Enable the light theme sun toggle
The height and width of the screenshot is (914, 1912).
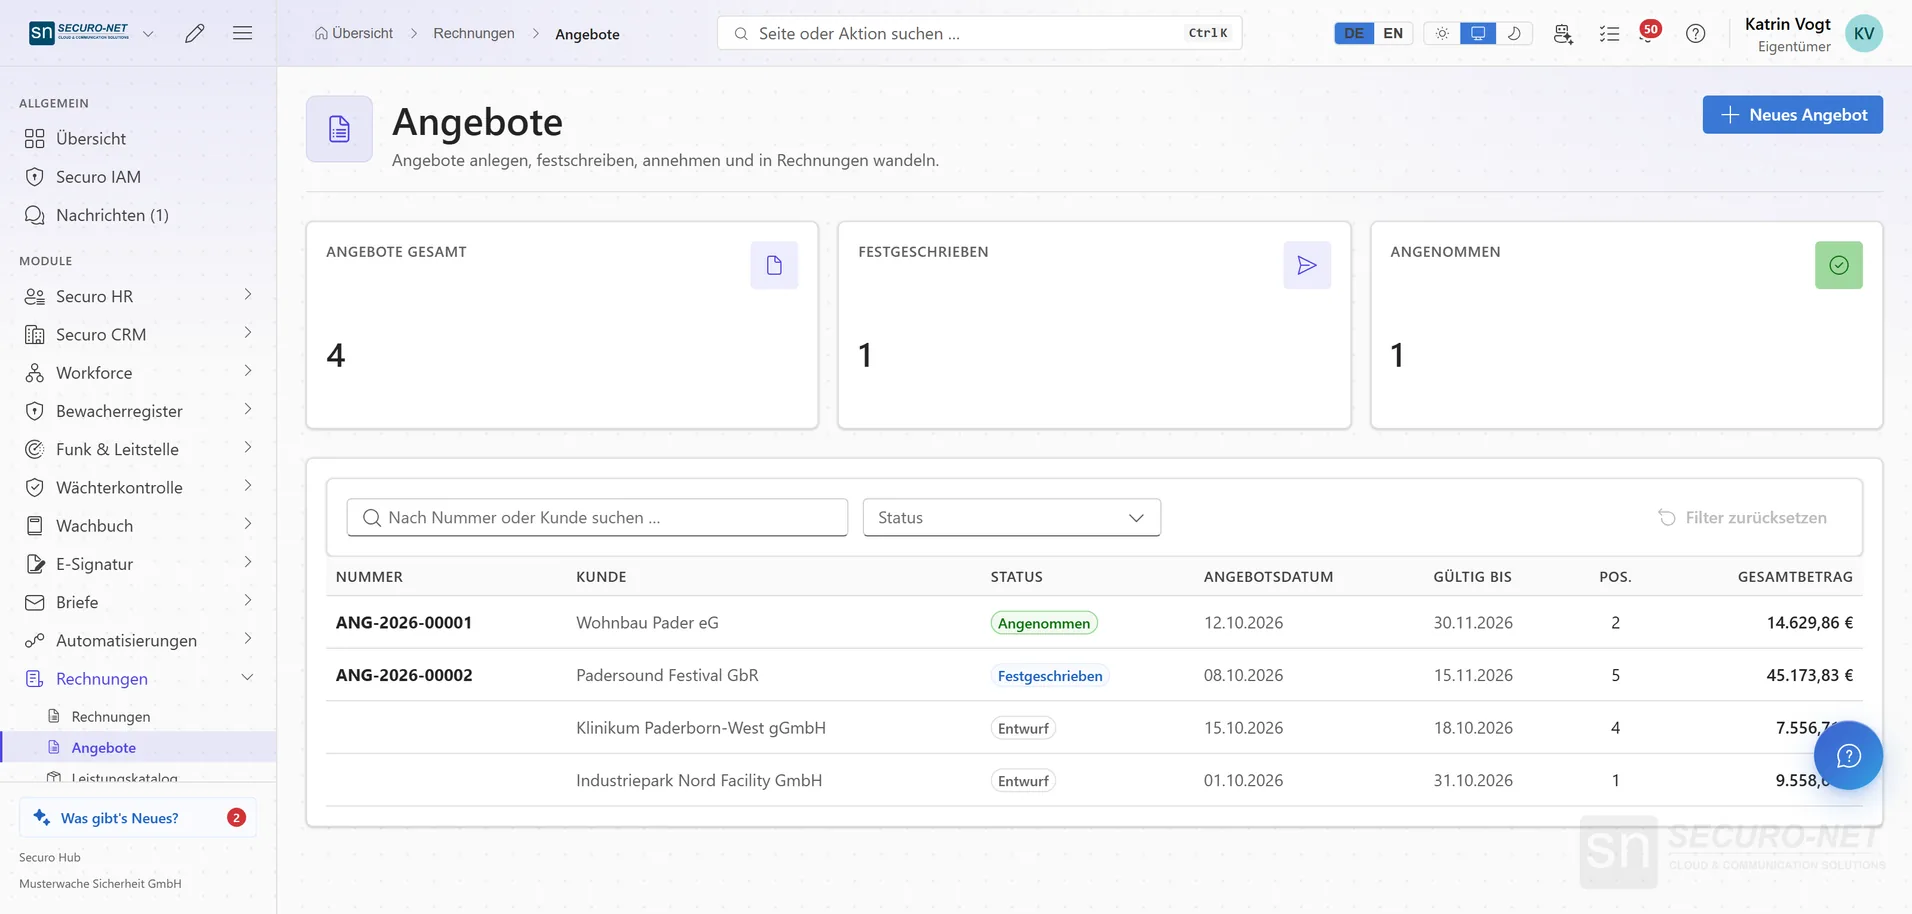pos(1442,33)
